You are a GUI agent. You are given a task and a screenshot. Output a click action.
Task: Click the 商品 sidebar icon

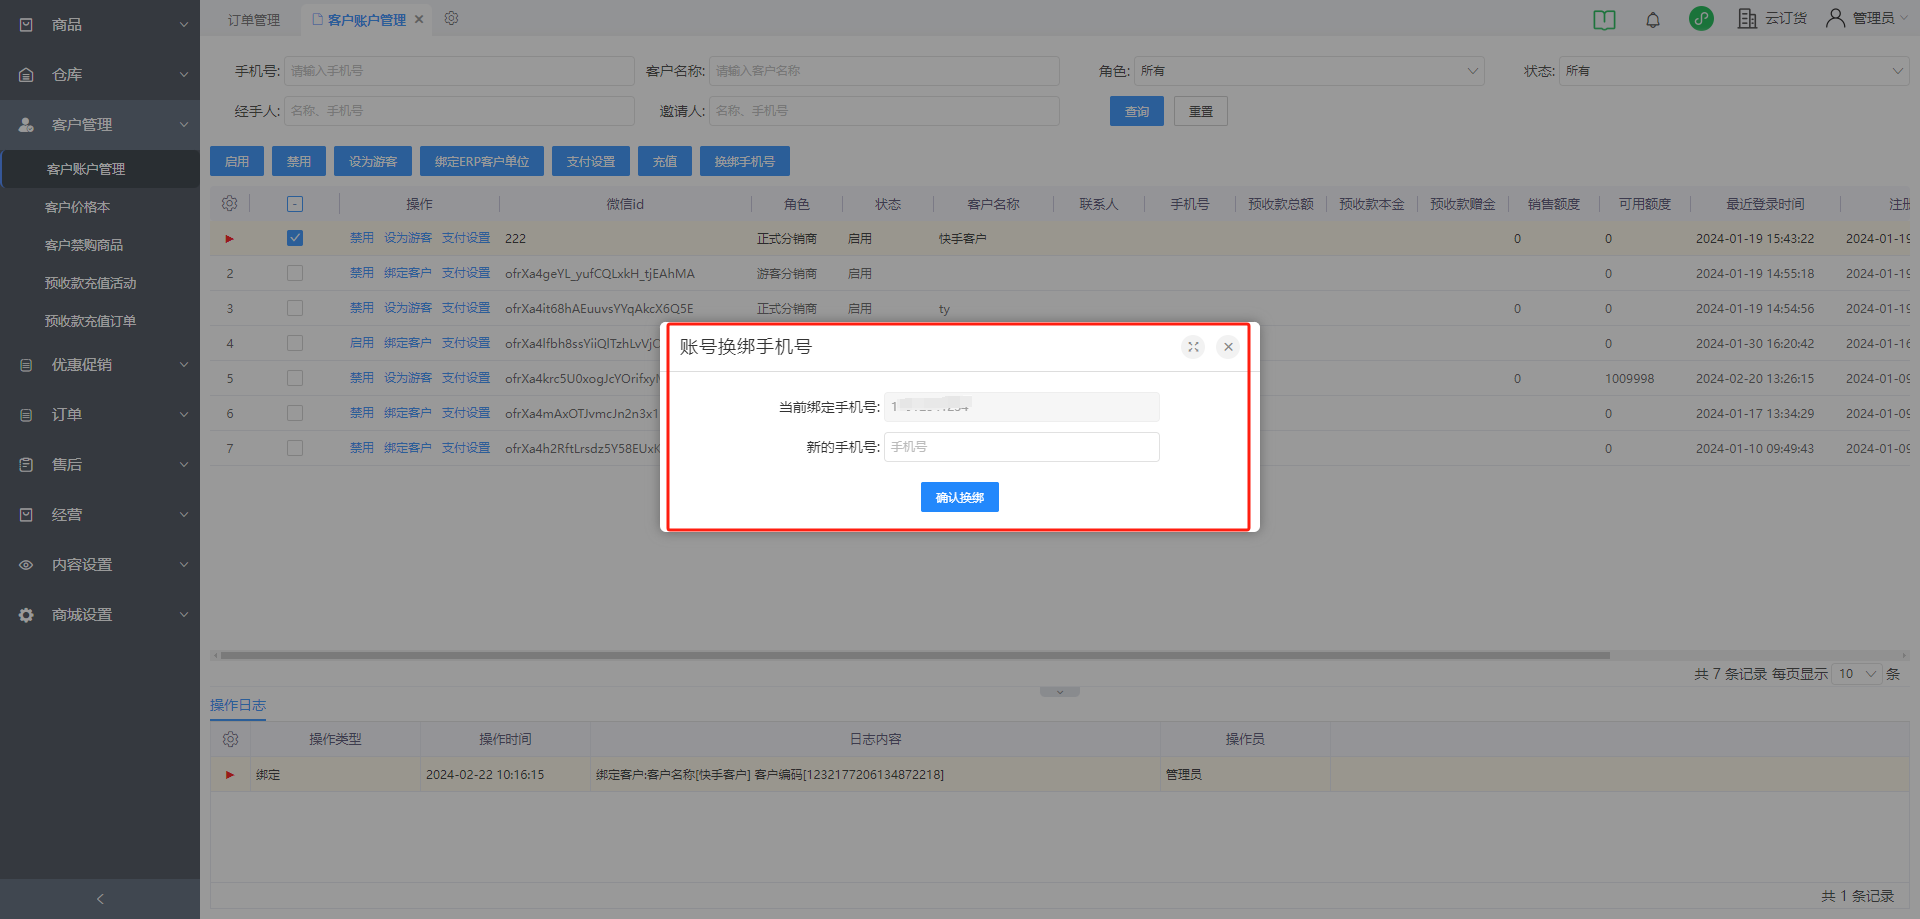click(26, 24)
